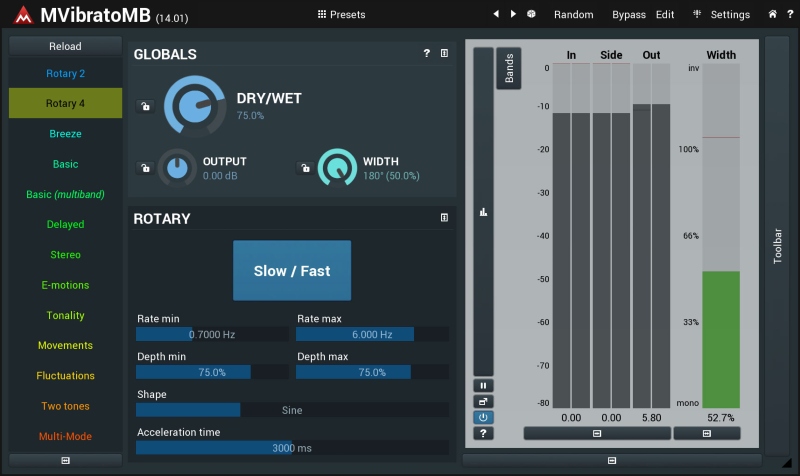
Task: Click the 5.80 Out value
Action: [652, 418]
